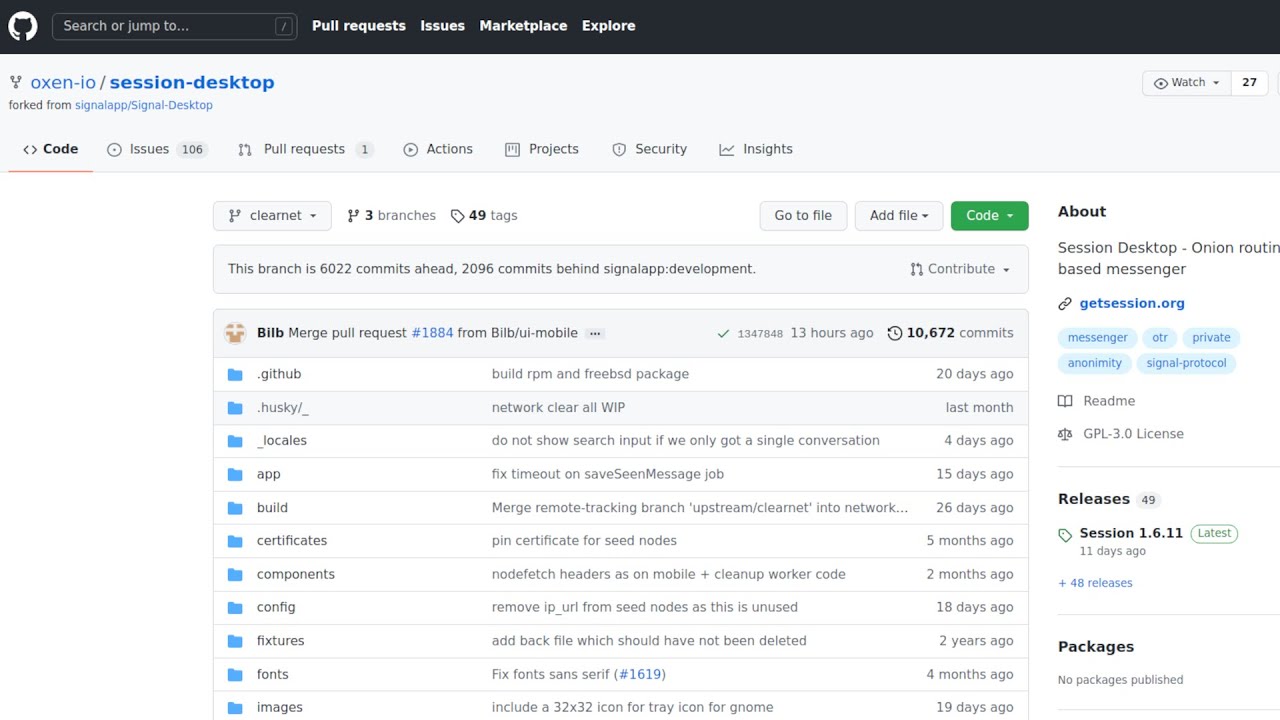This screenshot has width=1280, height=720.
Task: Open the clearnet branch dropdown
Action: coord(272,216)
